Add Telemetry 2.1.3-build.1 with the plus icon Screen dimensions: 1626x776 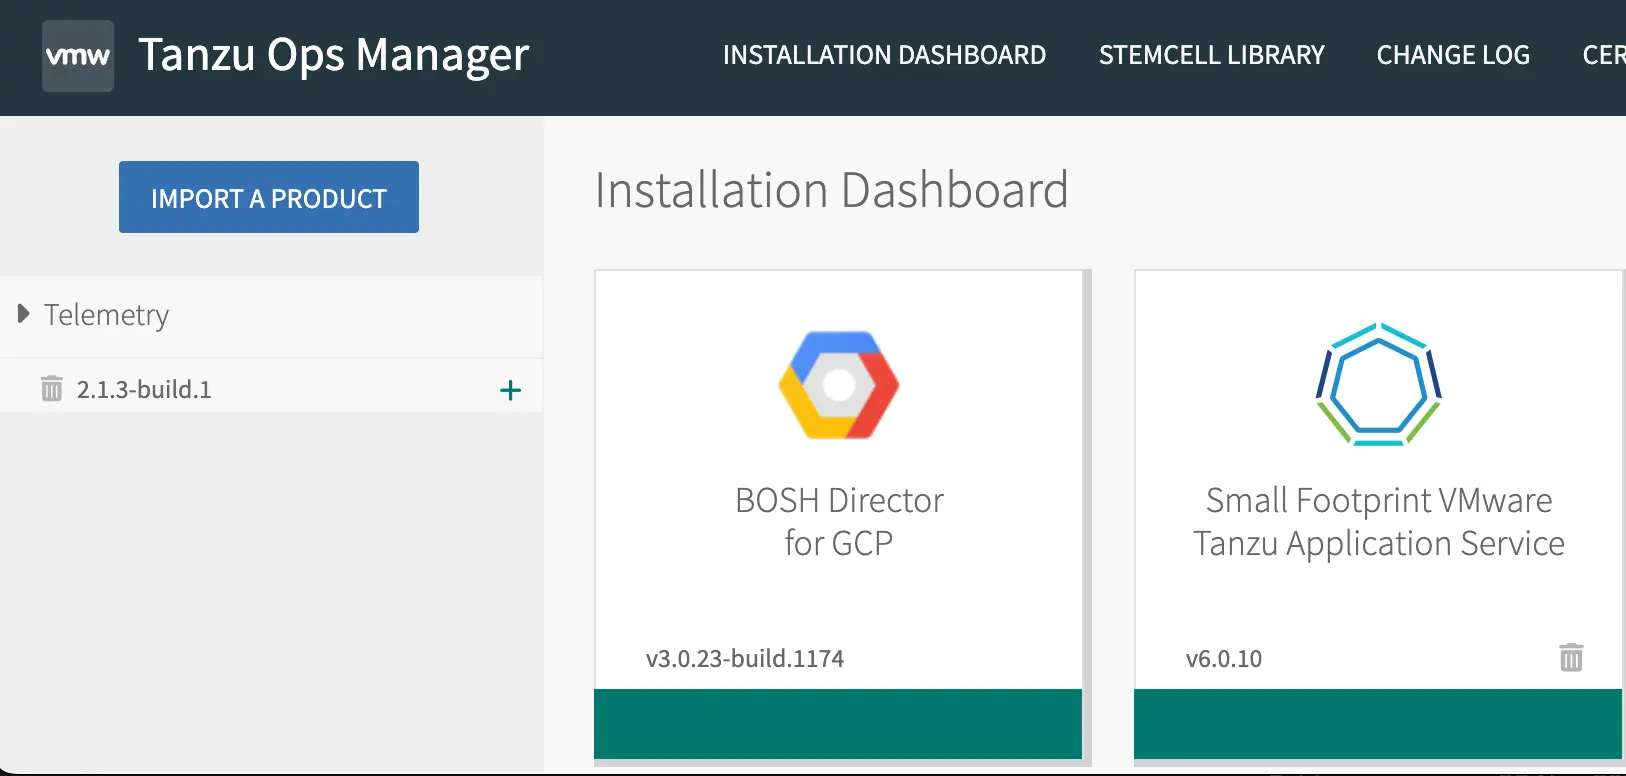(510, 390)
